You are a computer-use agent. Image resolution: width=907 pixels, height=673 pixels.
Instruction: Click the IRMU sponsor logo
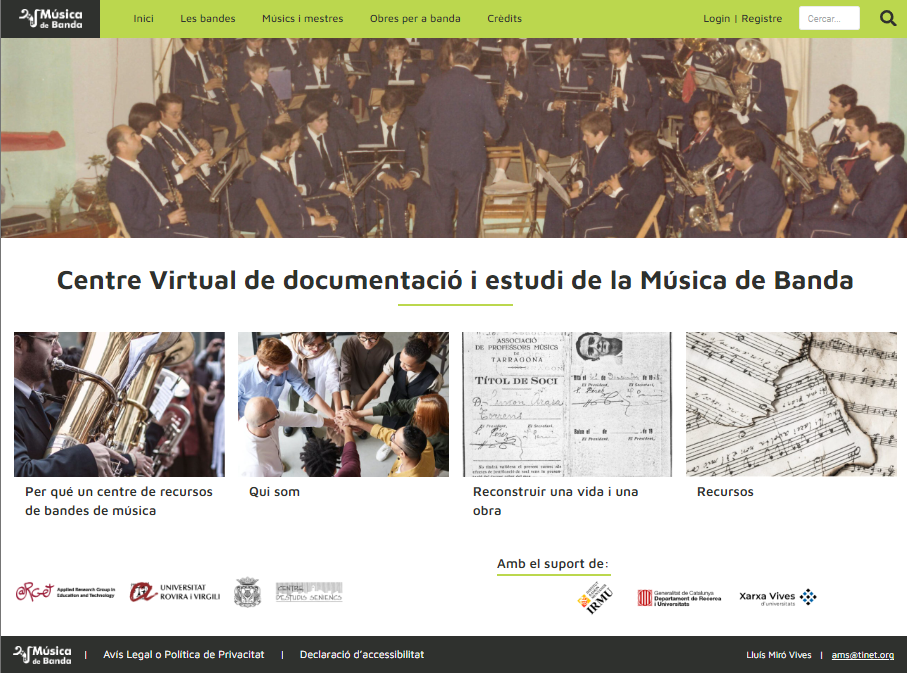point(595,598)
